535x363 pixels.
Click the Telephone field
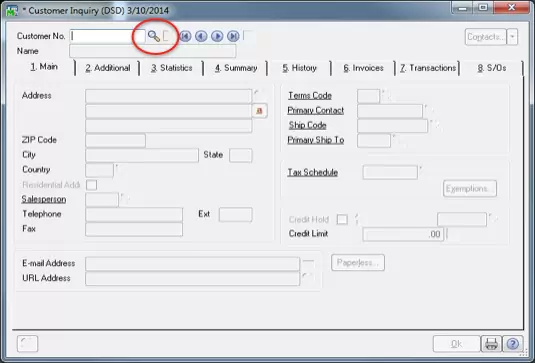coord(134,215)
